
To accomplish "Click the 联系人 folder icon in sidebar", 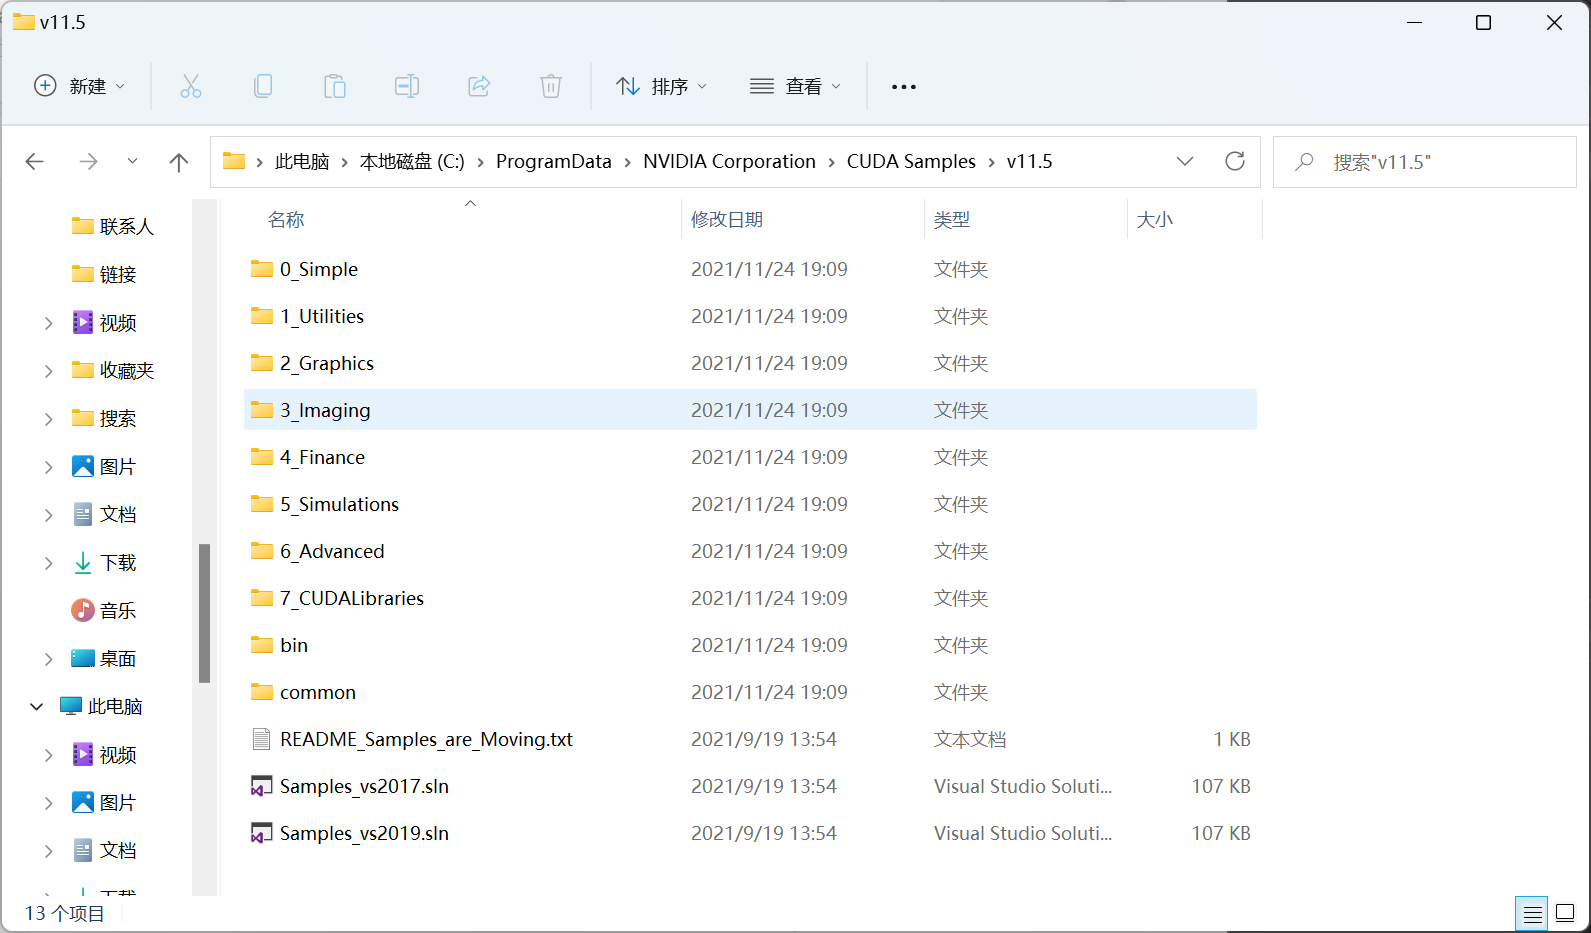I will tap(83, 226).
